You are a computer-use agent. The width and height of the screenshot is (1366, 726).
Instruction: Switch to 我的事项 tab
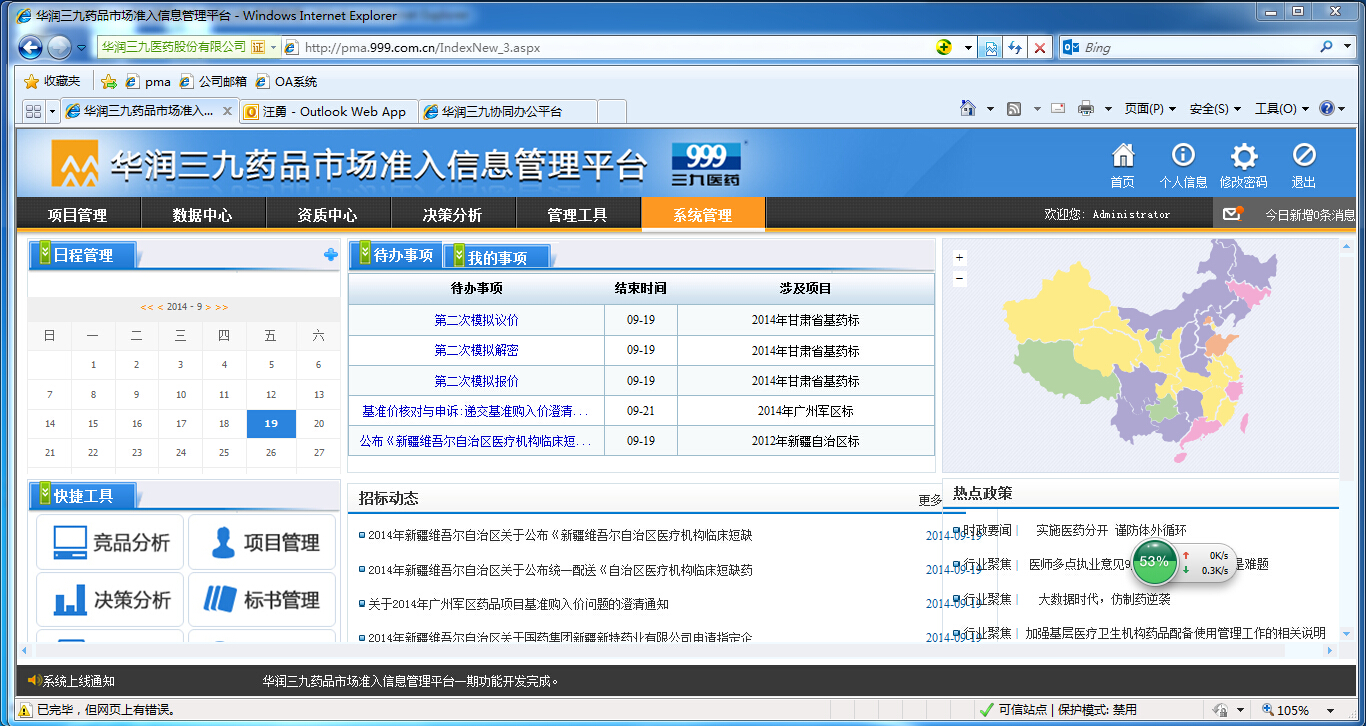pyautogui.click(x=496, y=258)
